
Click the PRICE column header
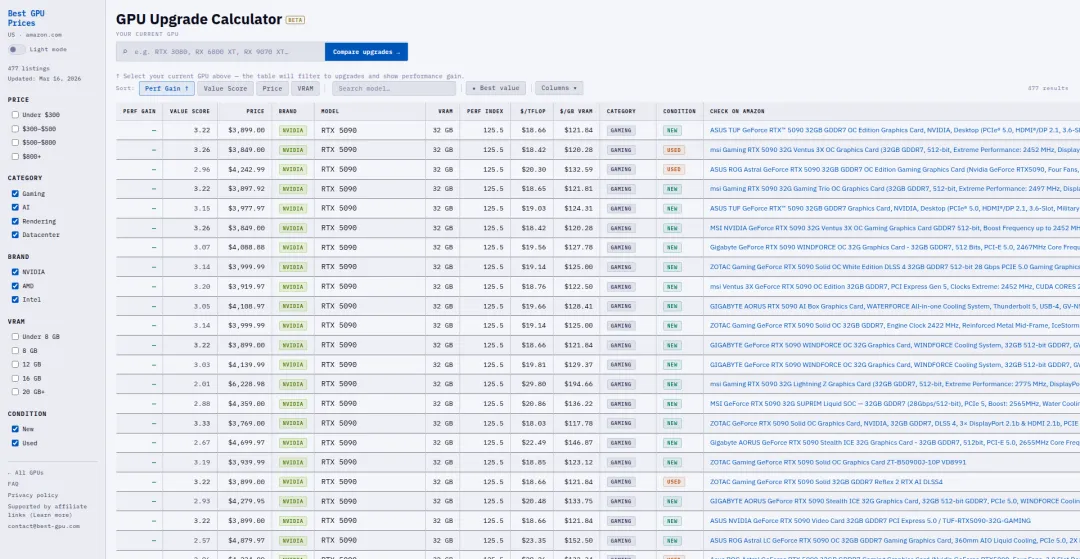point(245,111)
